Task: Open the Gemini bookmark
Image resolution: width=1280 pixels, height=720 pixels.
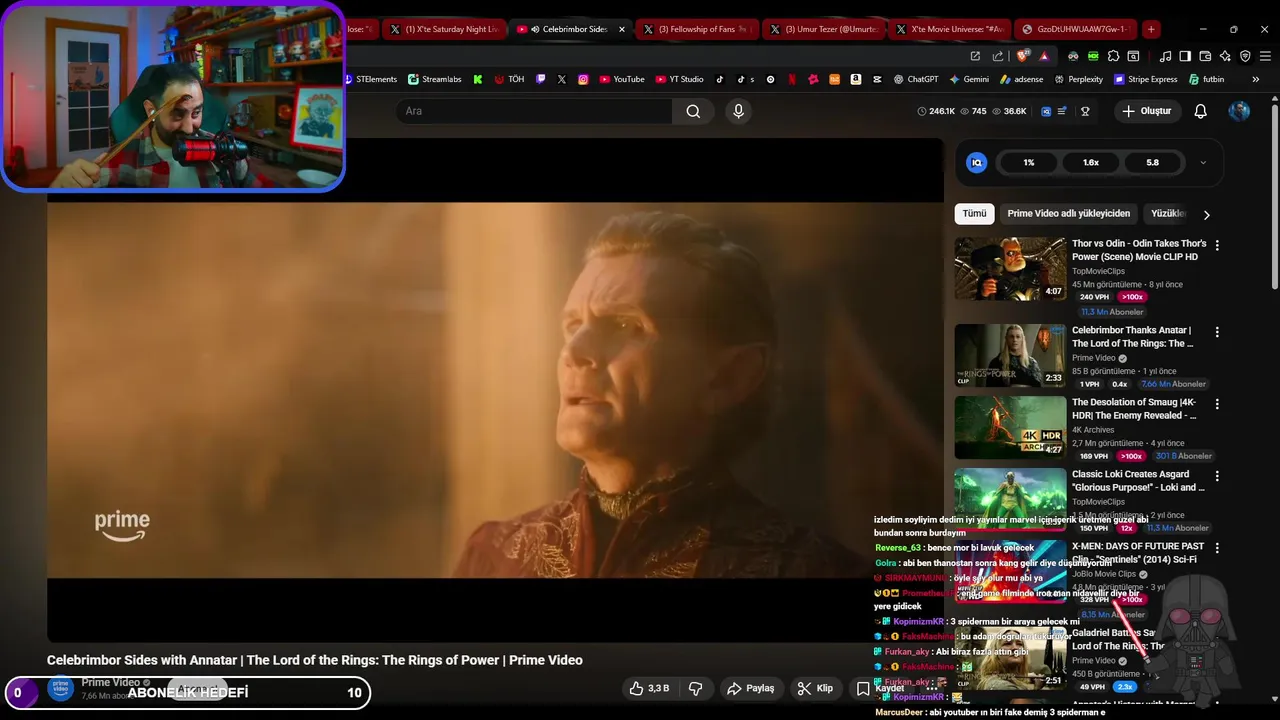Action: point(969,79)
